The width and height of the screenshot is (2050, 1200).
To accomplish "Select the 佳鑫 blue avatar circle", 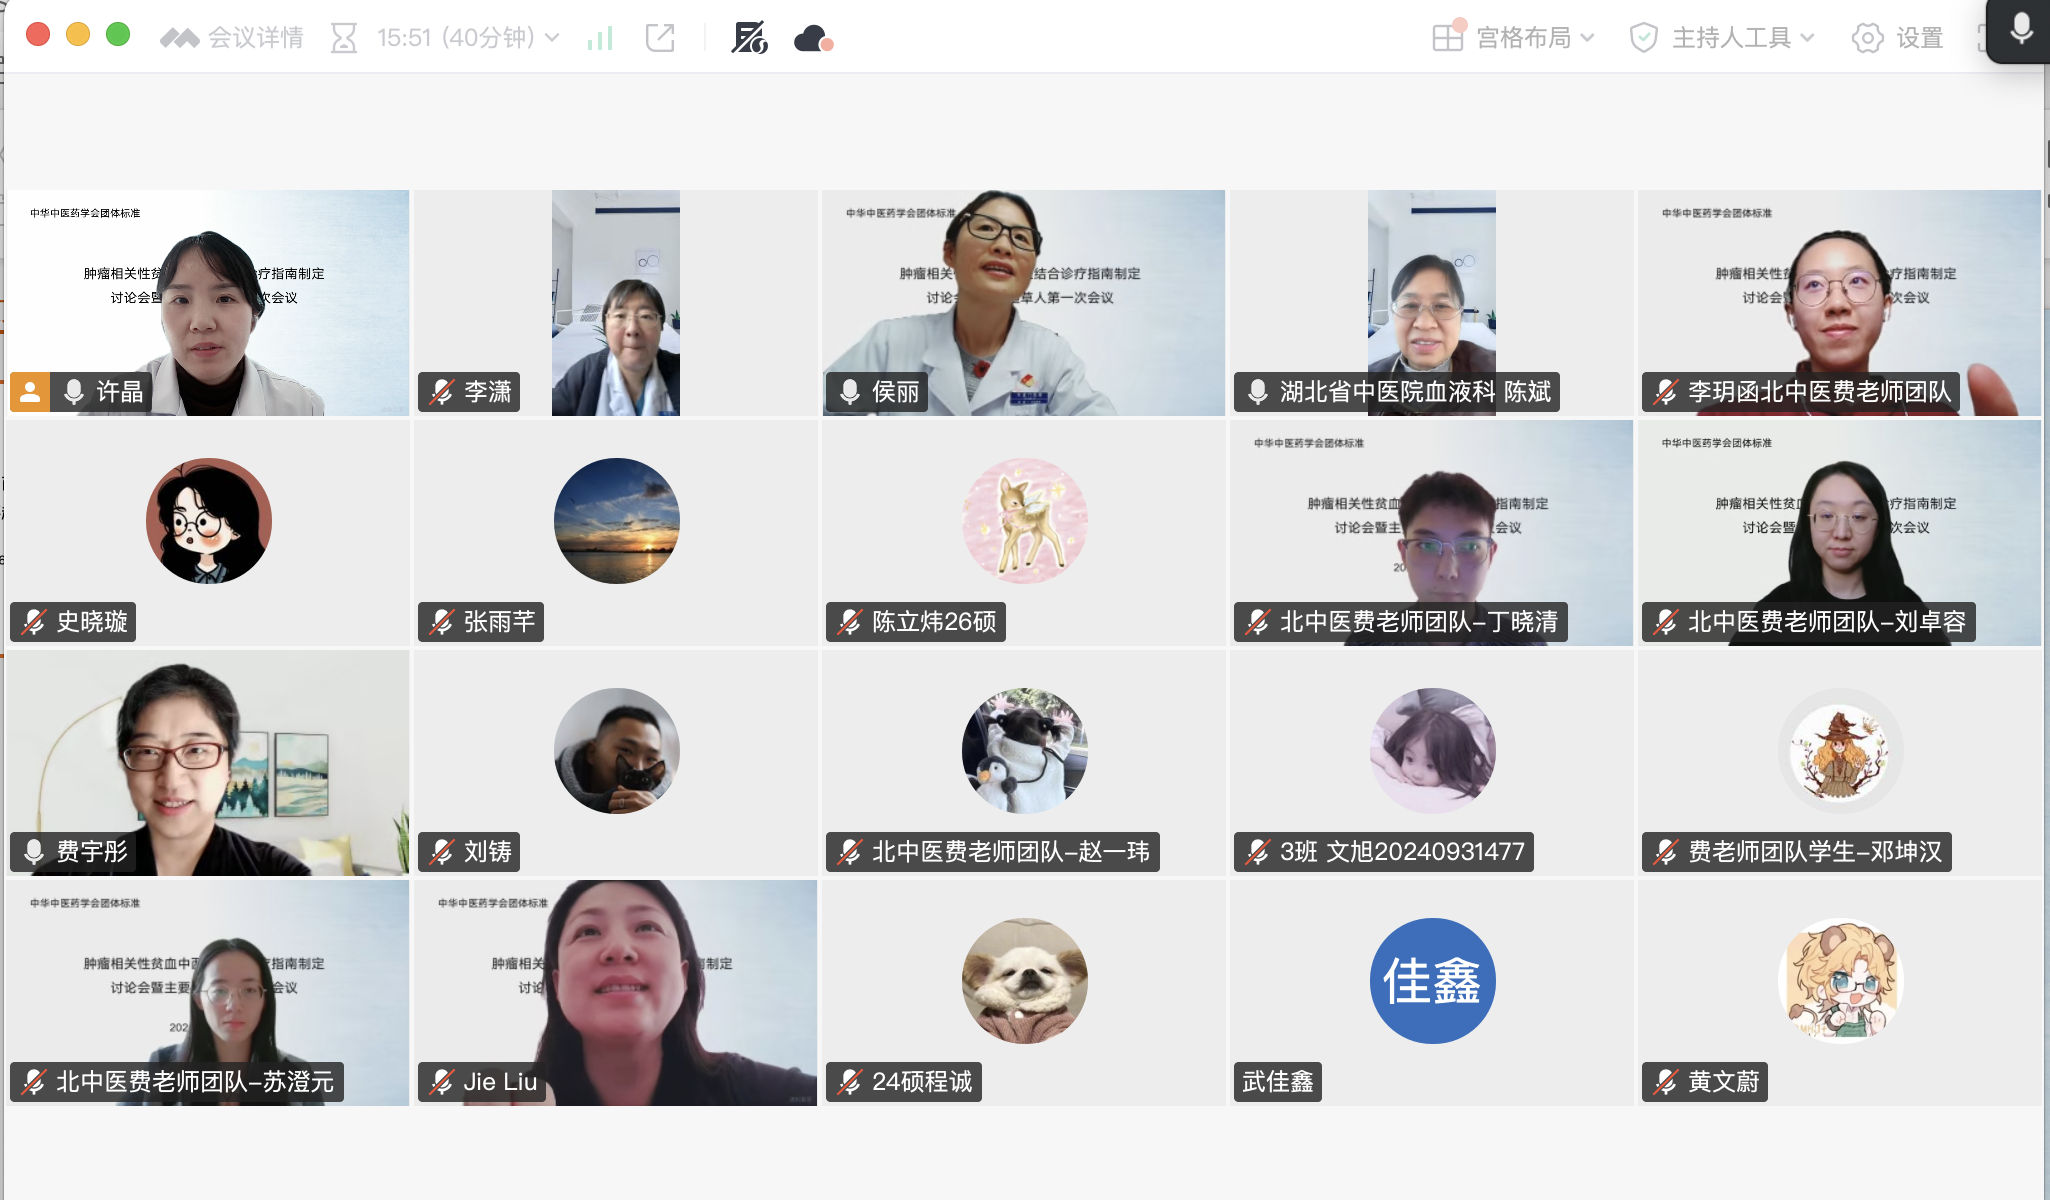I will coord(1432,980).
